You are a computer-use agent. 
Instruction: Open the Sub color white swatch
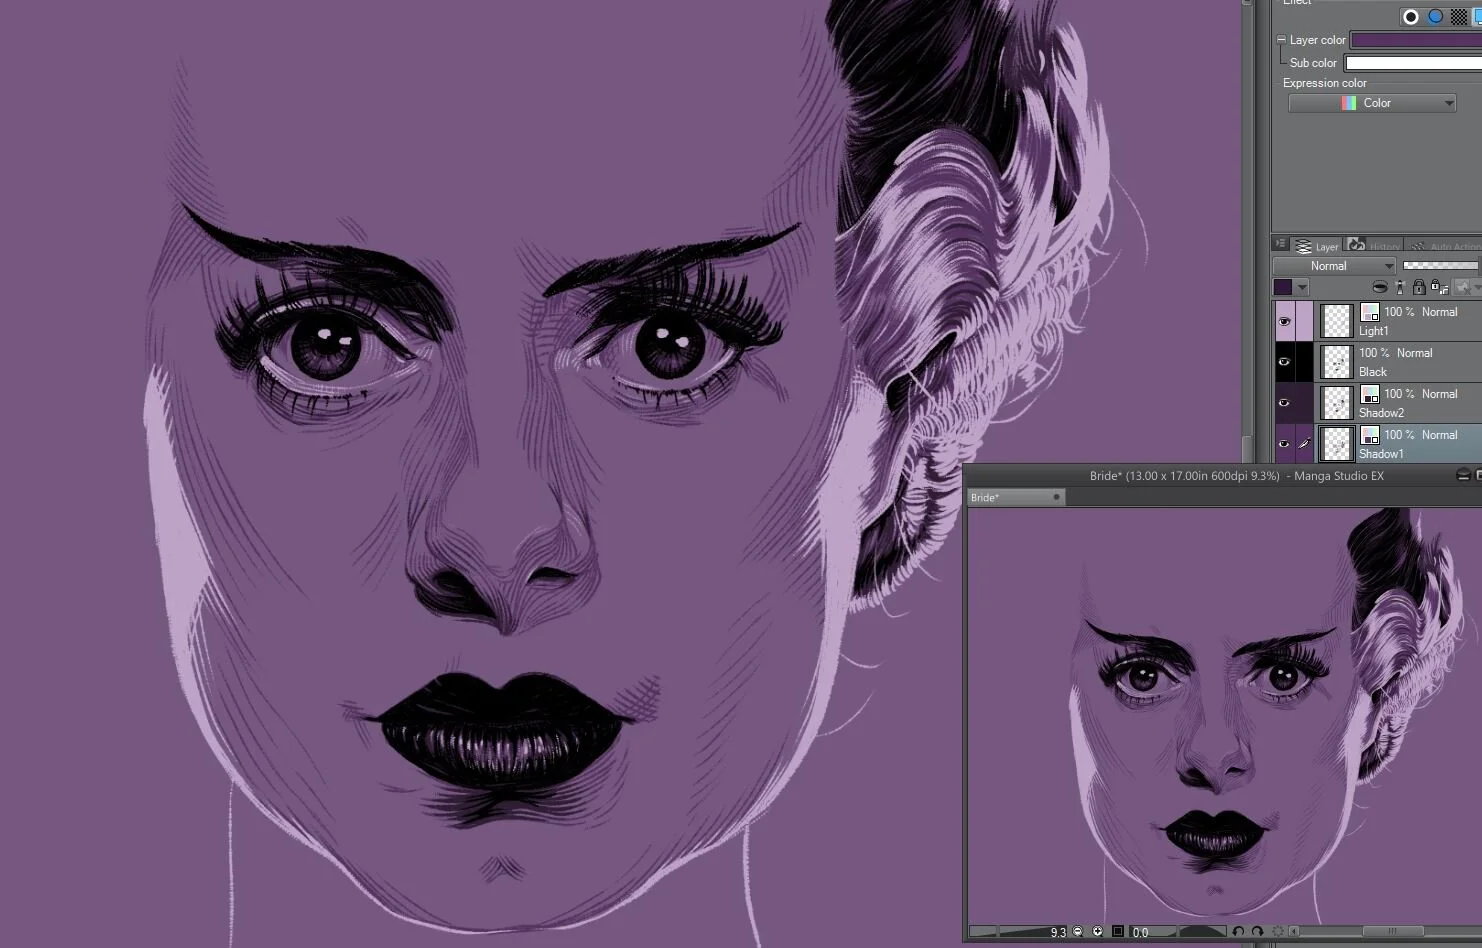[x=1413, y=63]
